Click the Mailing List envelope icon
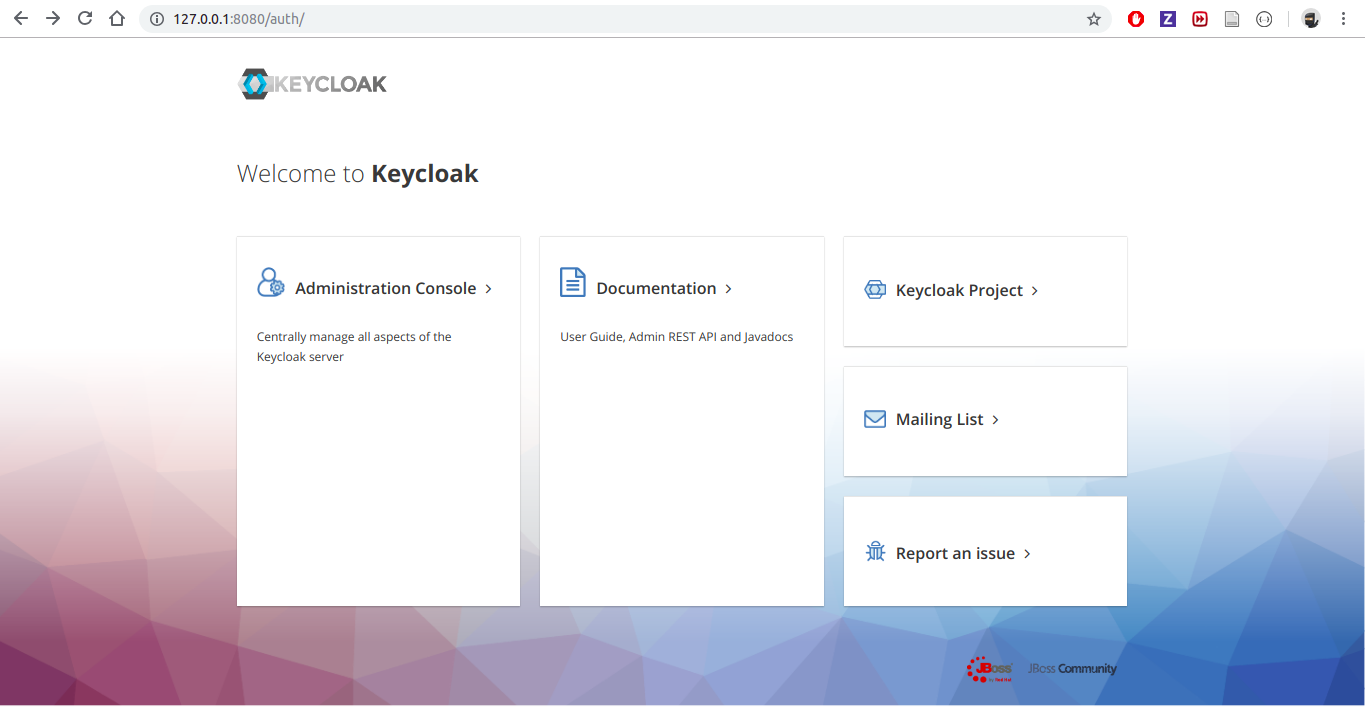Screen dimensions: 1365x707 coord(875,419)
